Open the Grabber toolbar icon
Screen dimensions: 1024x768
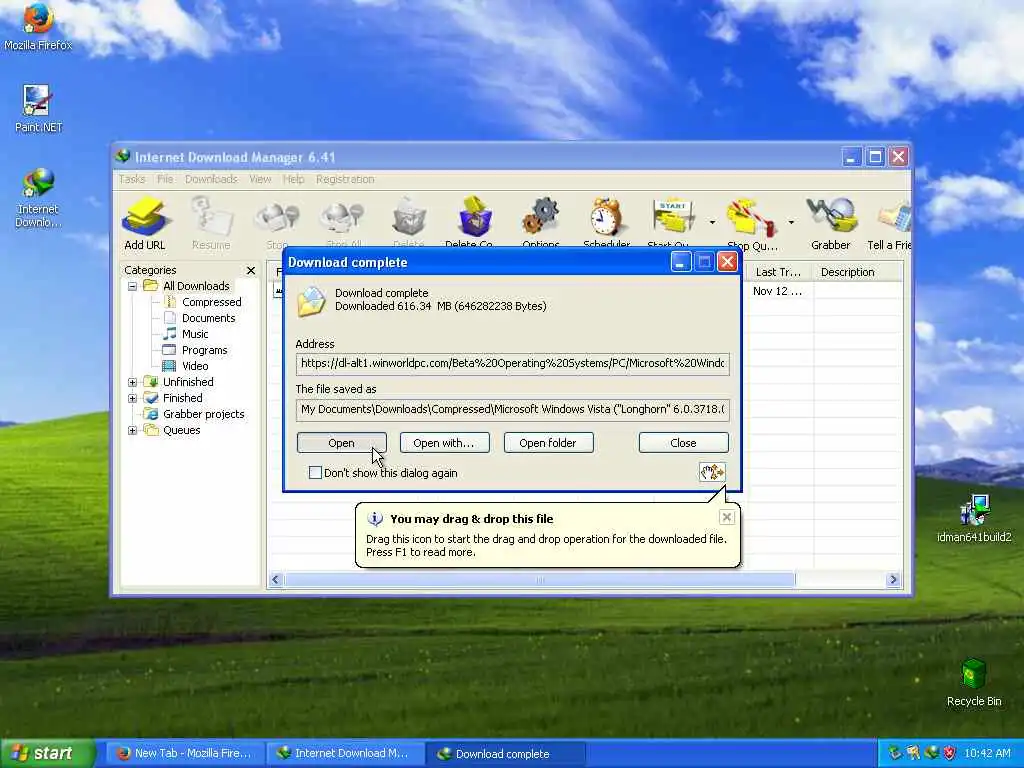click(x=831, y=223)
